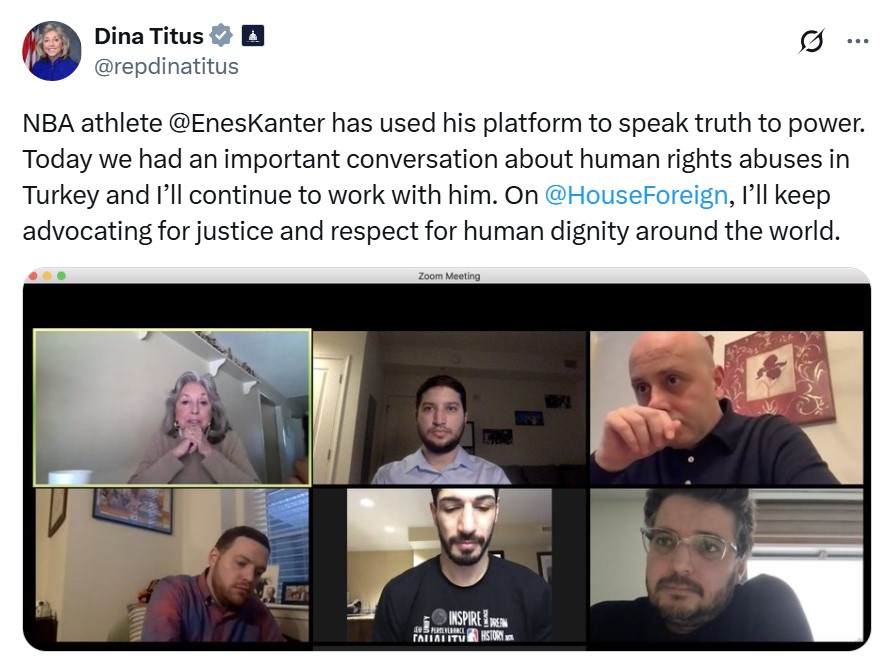Click the government account badge icon
The width and height of the screenshot is (888, 661).
pos(253,36)
